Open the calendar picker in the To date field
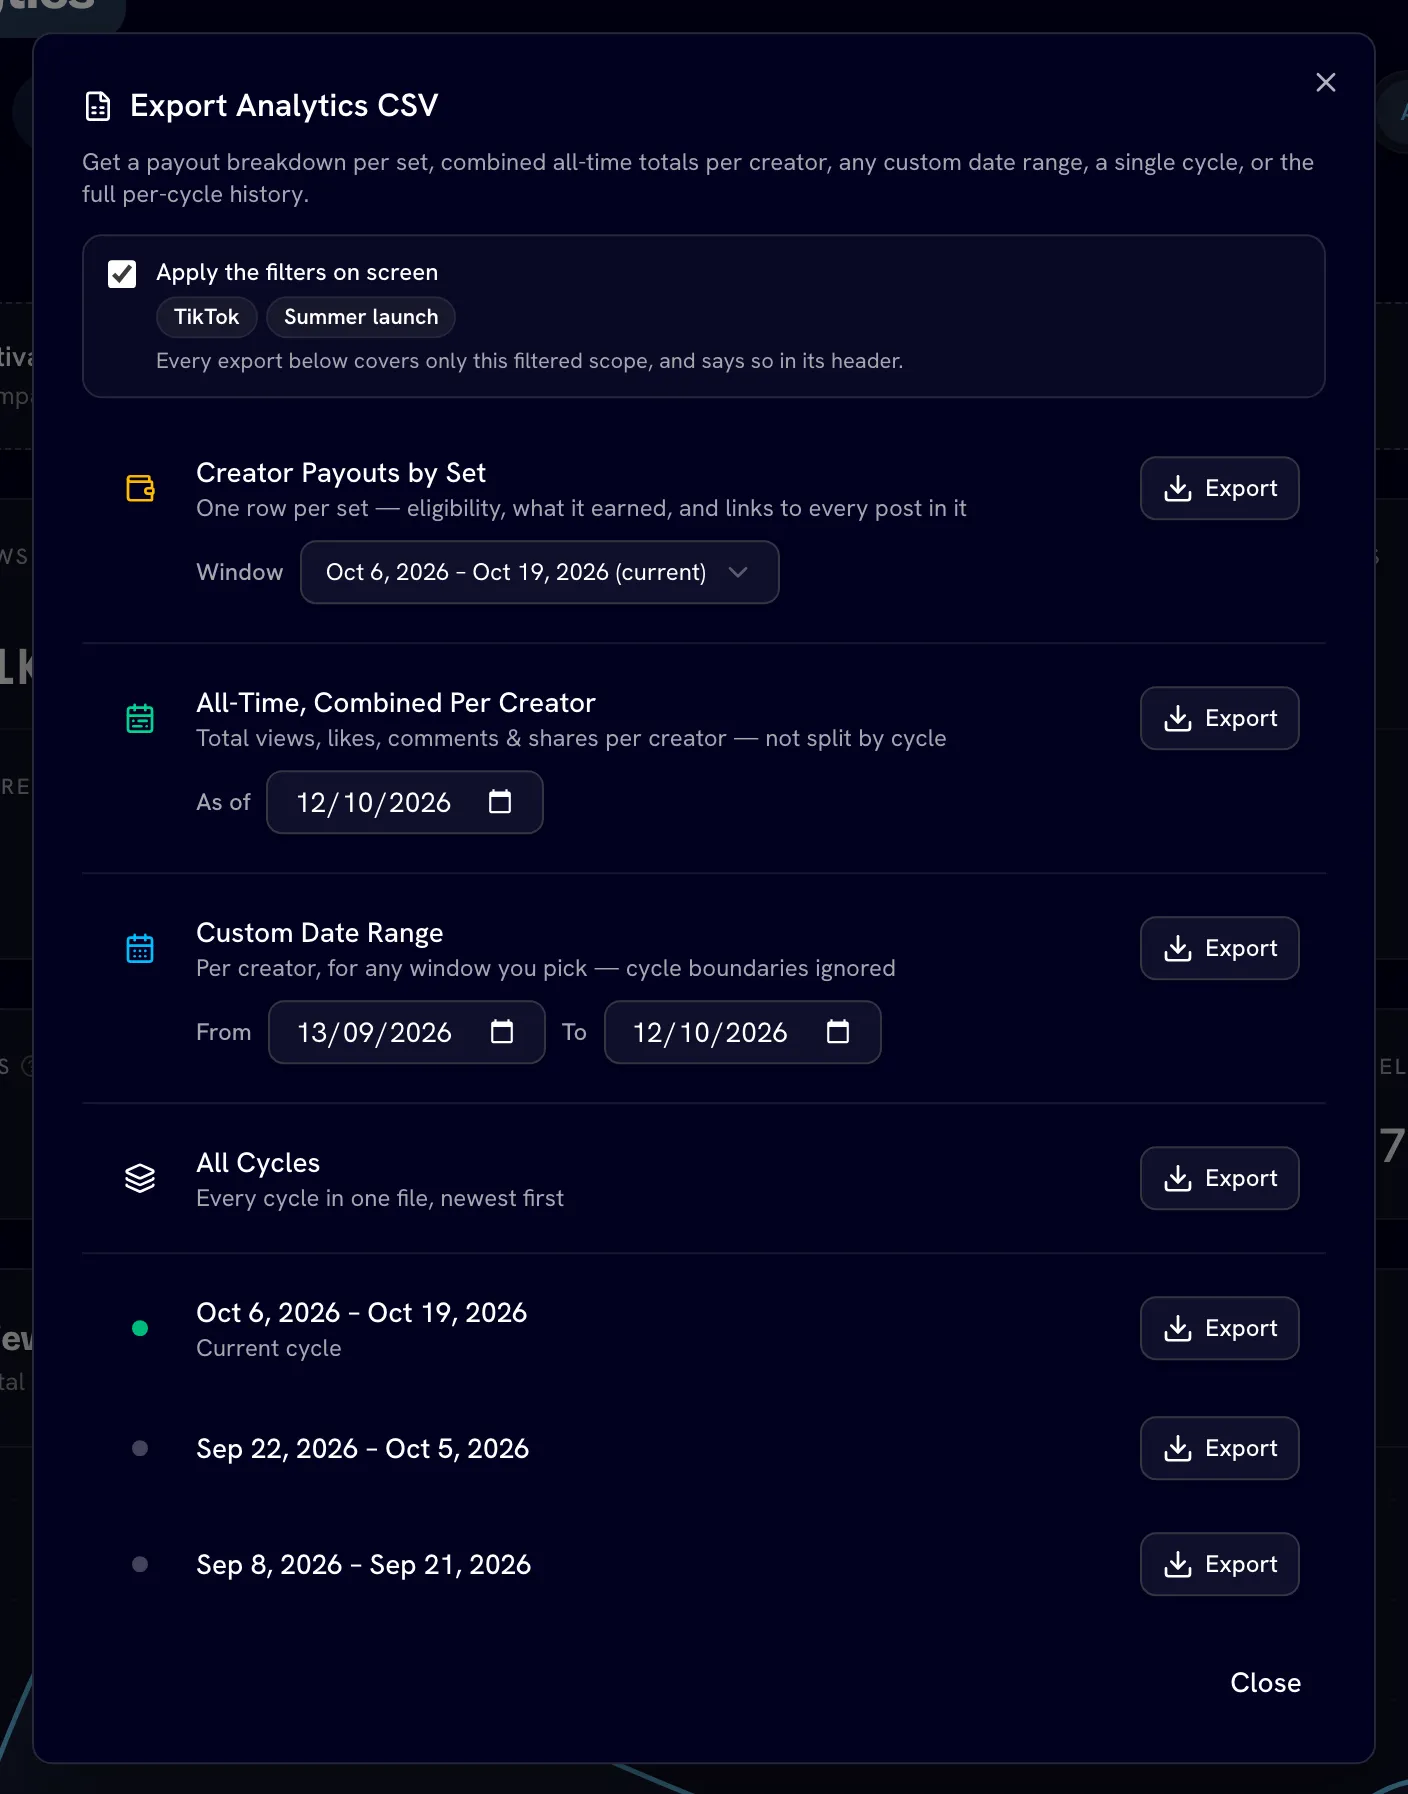Screen dimensions: 1408x1794 838,1032
